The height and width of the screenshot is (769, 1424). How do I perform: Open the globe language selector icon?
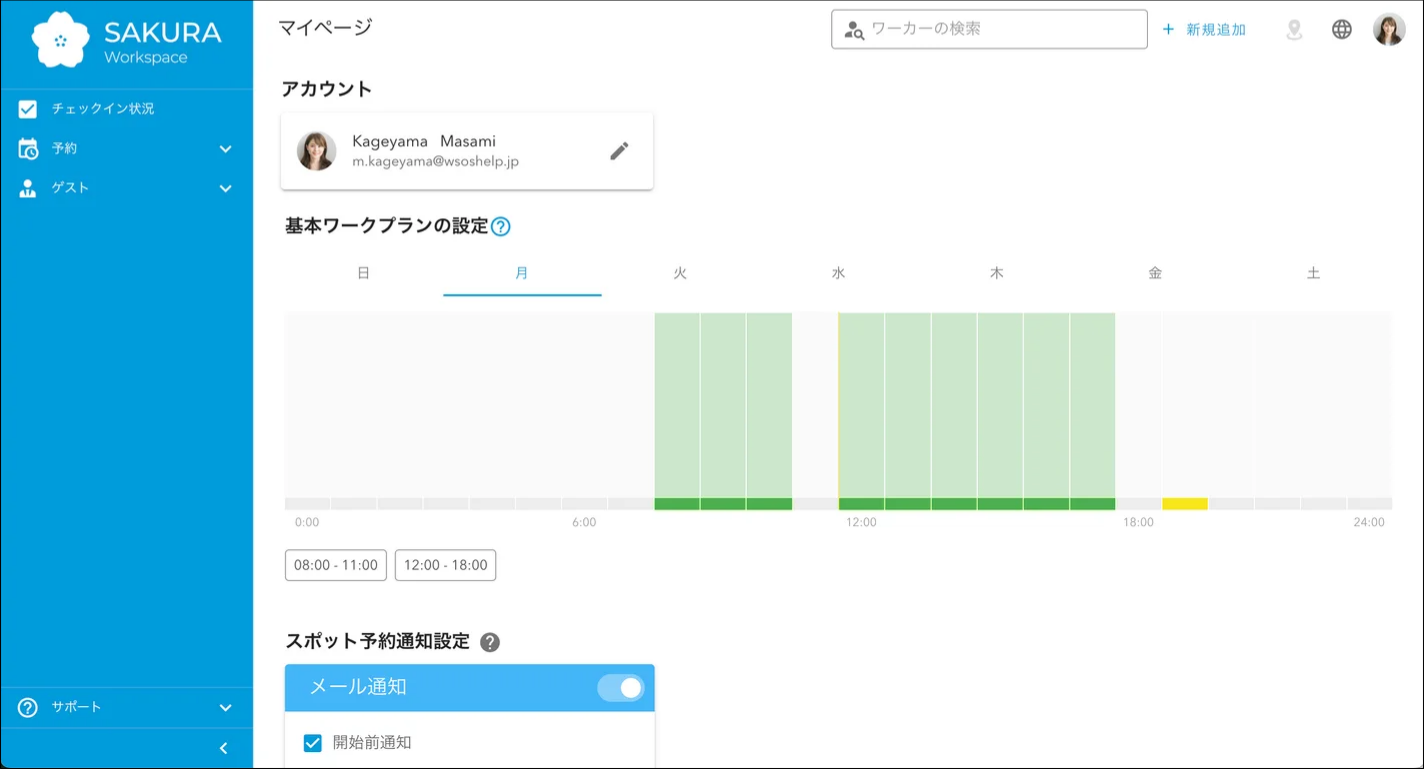[x=1342, y=29]
